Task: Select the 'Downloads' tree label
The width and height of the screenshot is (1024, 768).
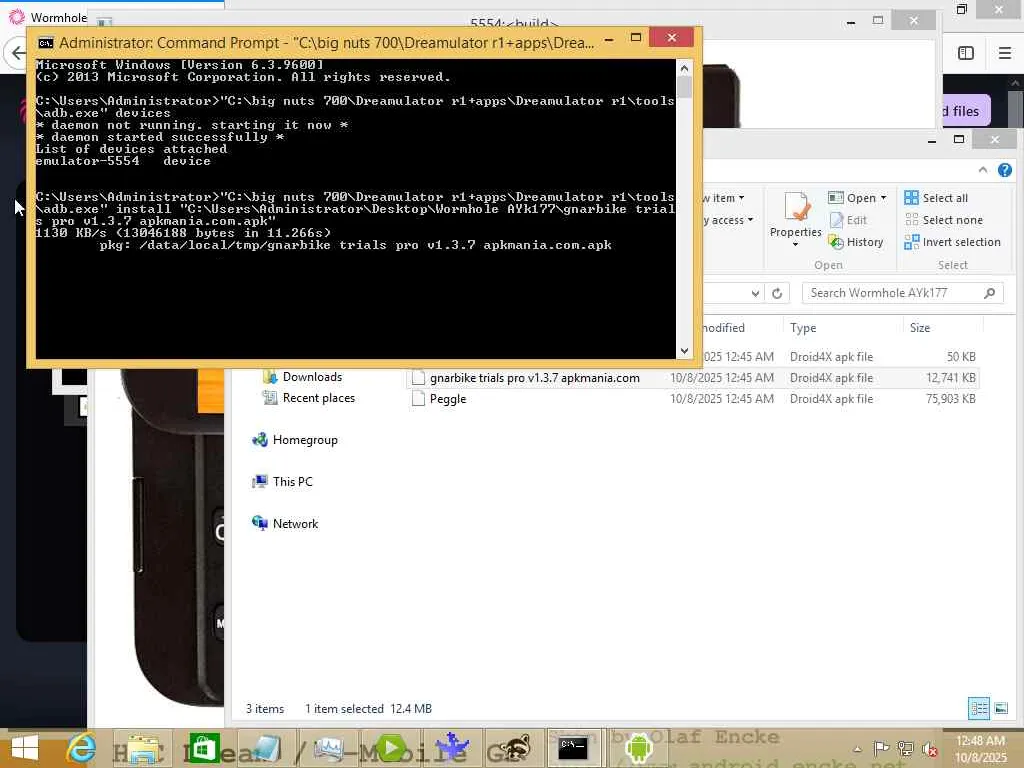Action: pyautogui.click(x=312, y=377)
